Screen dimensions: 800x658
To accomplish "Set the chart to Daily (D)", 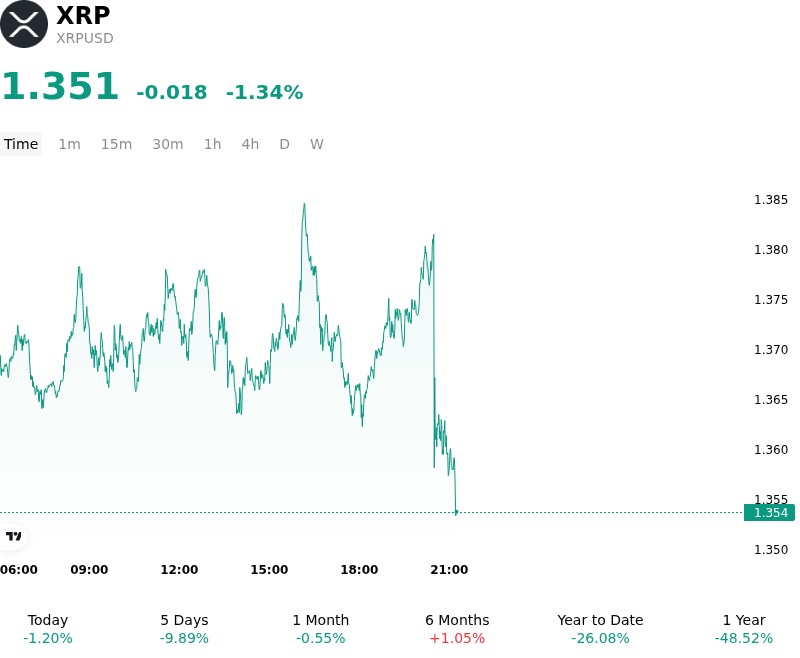I will click(285, 144).
